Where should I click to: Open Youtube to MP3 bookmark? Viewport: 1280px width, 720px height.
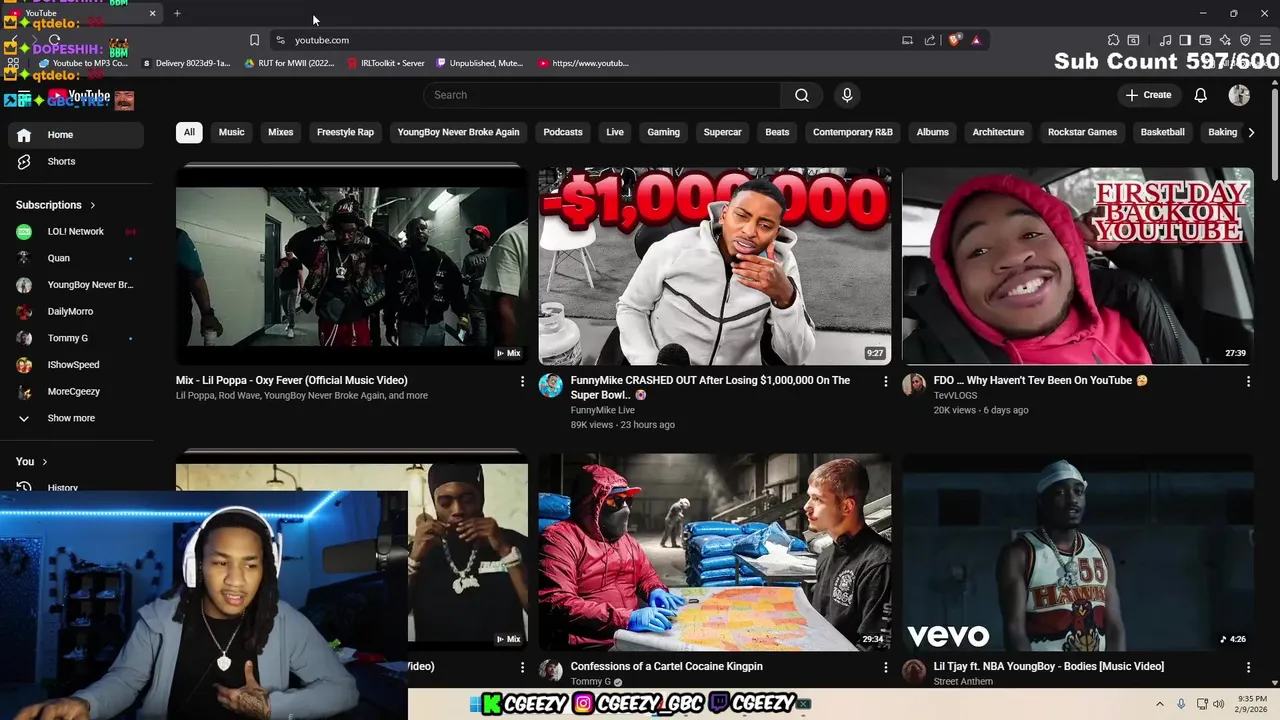pyautogui.click(x=84, y=63)
